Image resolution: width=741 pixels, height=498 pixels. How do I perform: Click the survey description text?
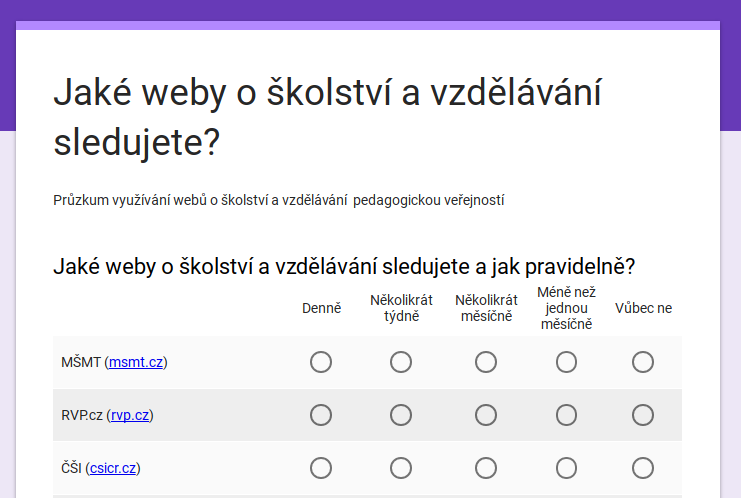pos(278,200)
